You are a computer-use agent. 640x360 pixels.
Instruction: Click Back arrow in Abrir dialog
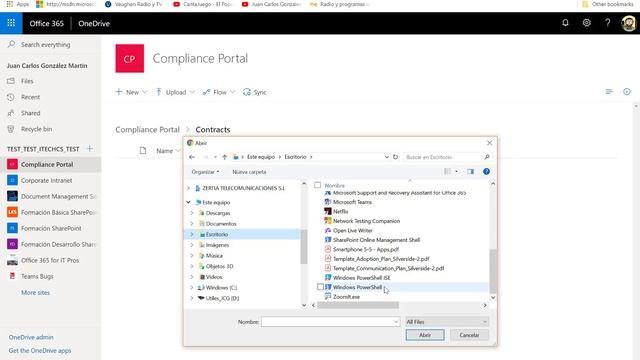[192, 157]
